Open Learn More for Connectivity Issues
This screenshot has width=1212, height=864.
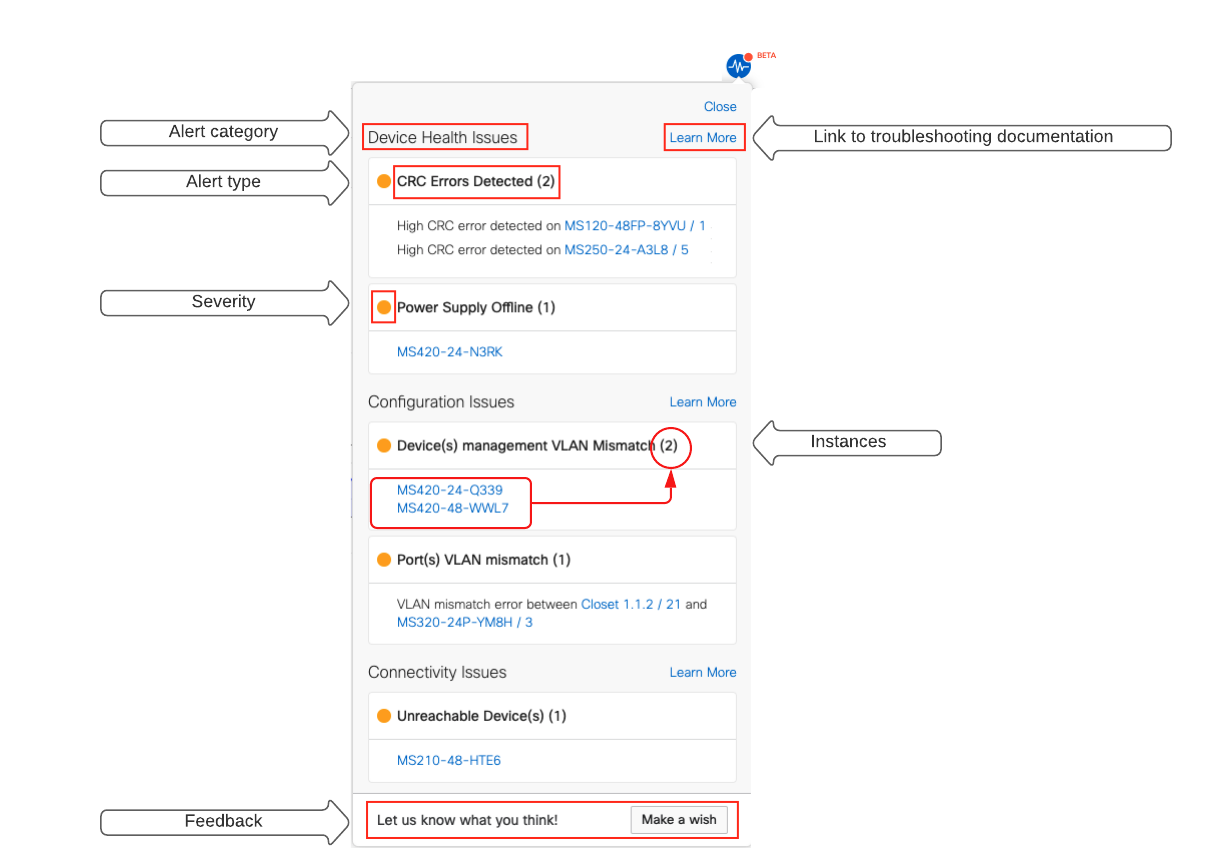(703, 672)
